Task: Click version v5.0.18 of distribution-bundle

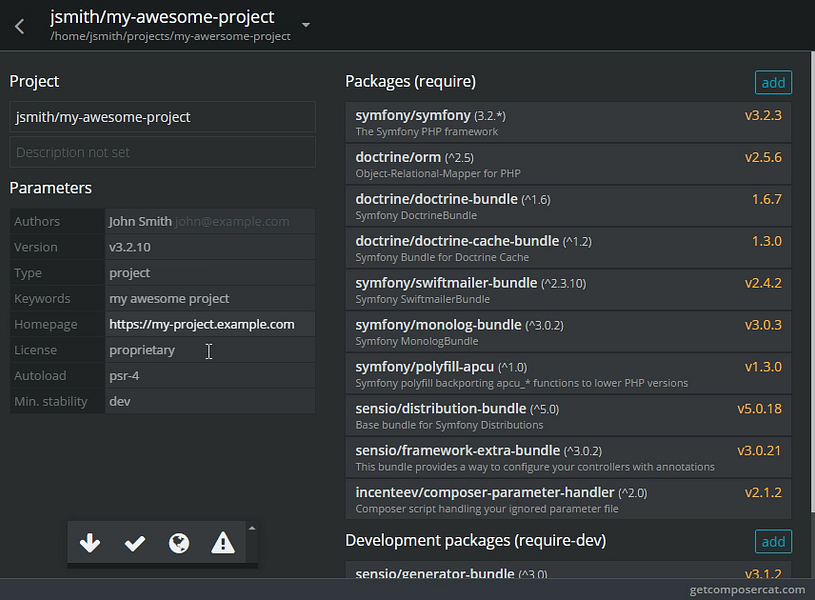Action: click(759, 409)
